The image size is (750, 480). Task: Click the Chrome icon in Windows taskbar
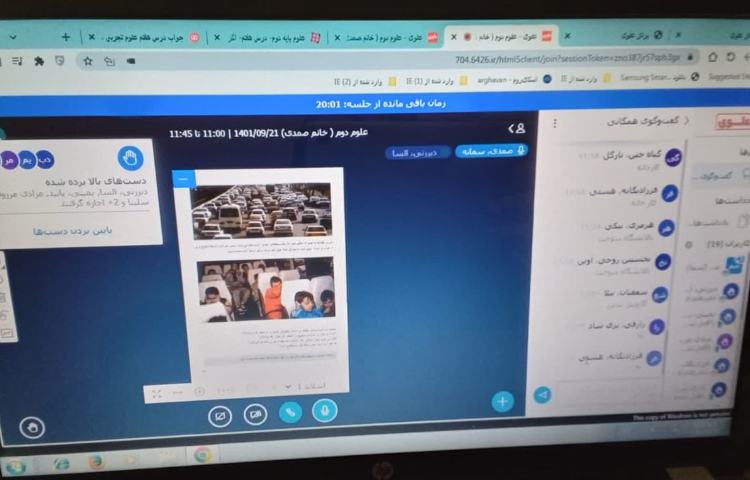(x=203, y=455)
